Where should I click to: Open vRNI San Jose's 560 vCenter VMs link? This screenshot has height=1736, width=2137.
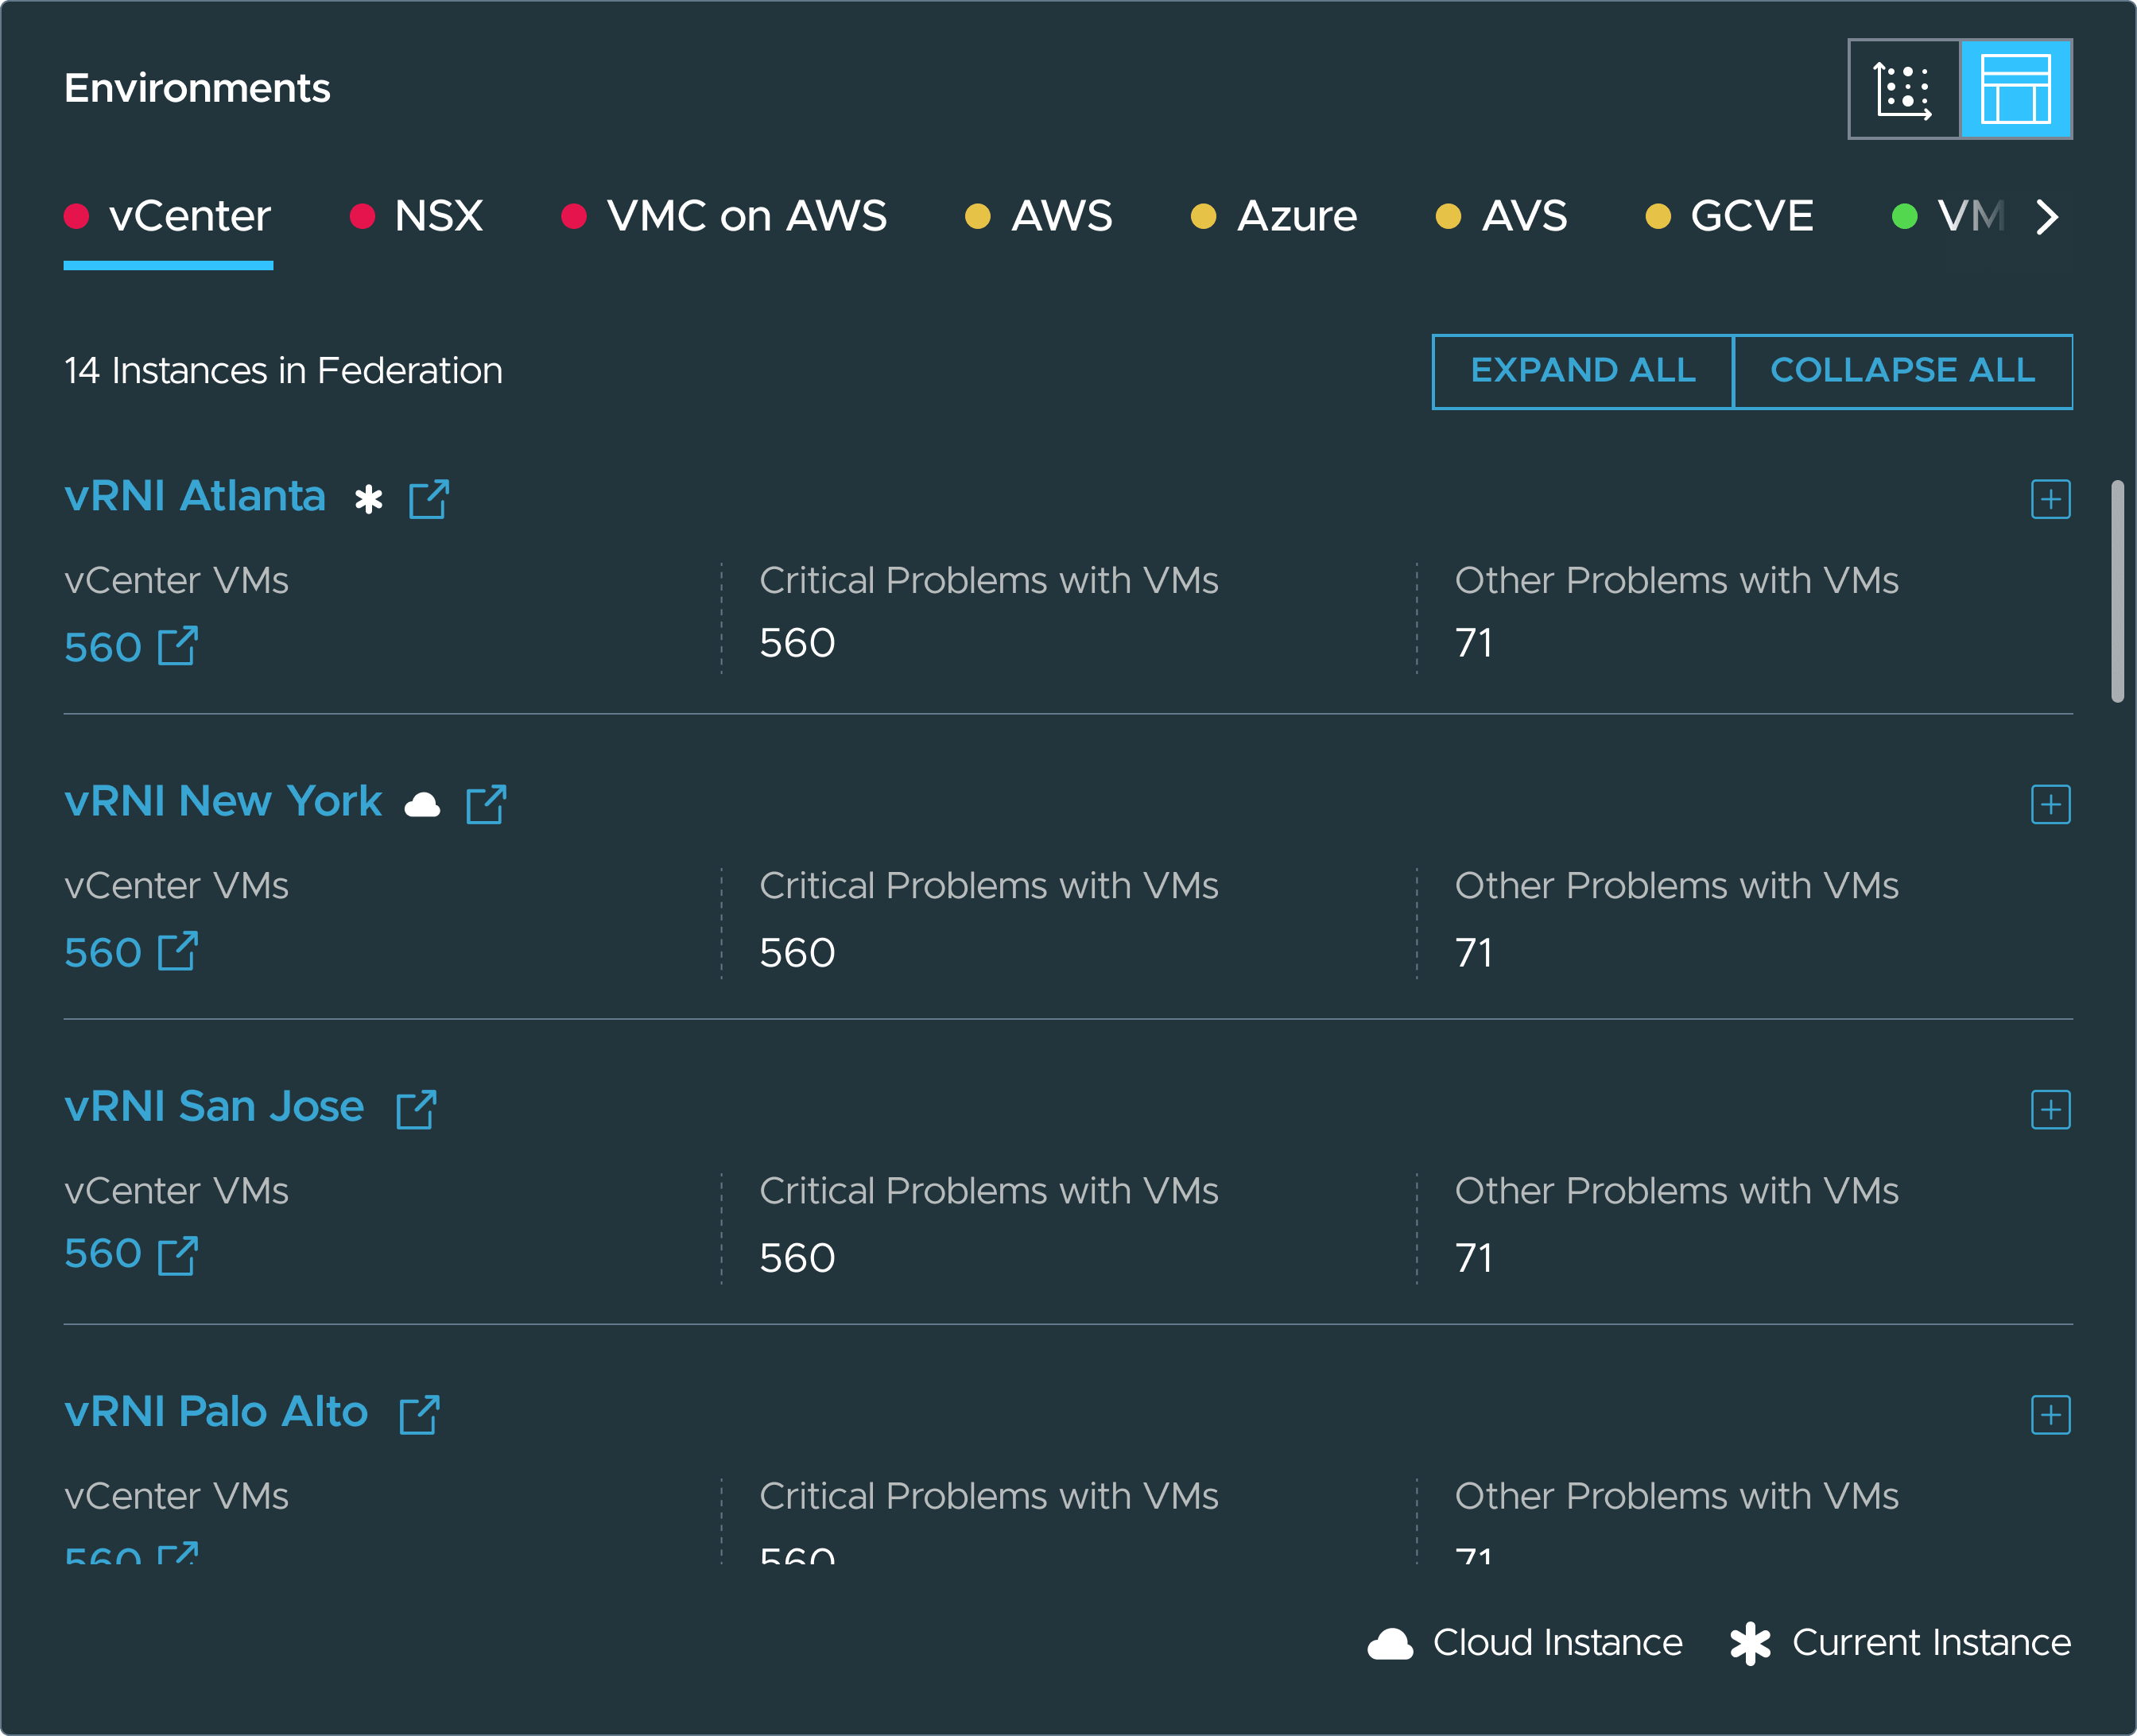point(131,1254)
